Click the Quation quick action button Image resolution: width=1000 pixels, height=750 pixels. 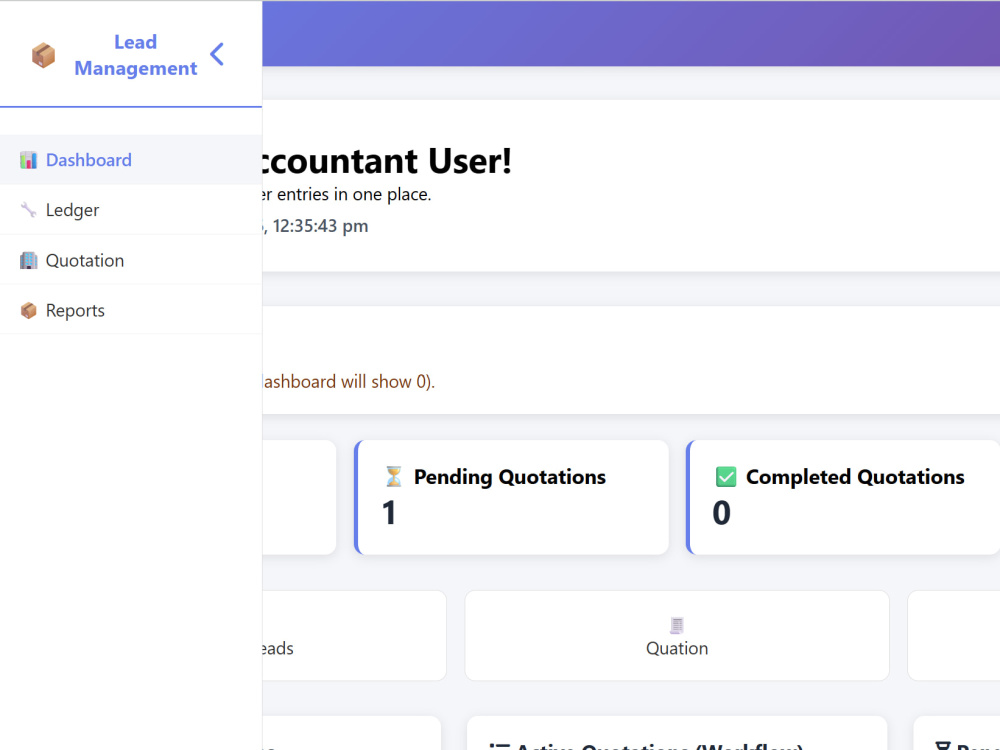click(x=677, y=635)
